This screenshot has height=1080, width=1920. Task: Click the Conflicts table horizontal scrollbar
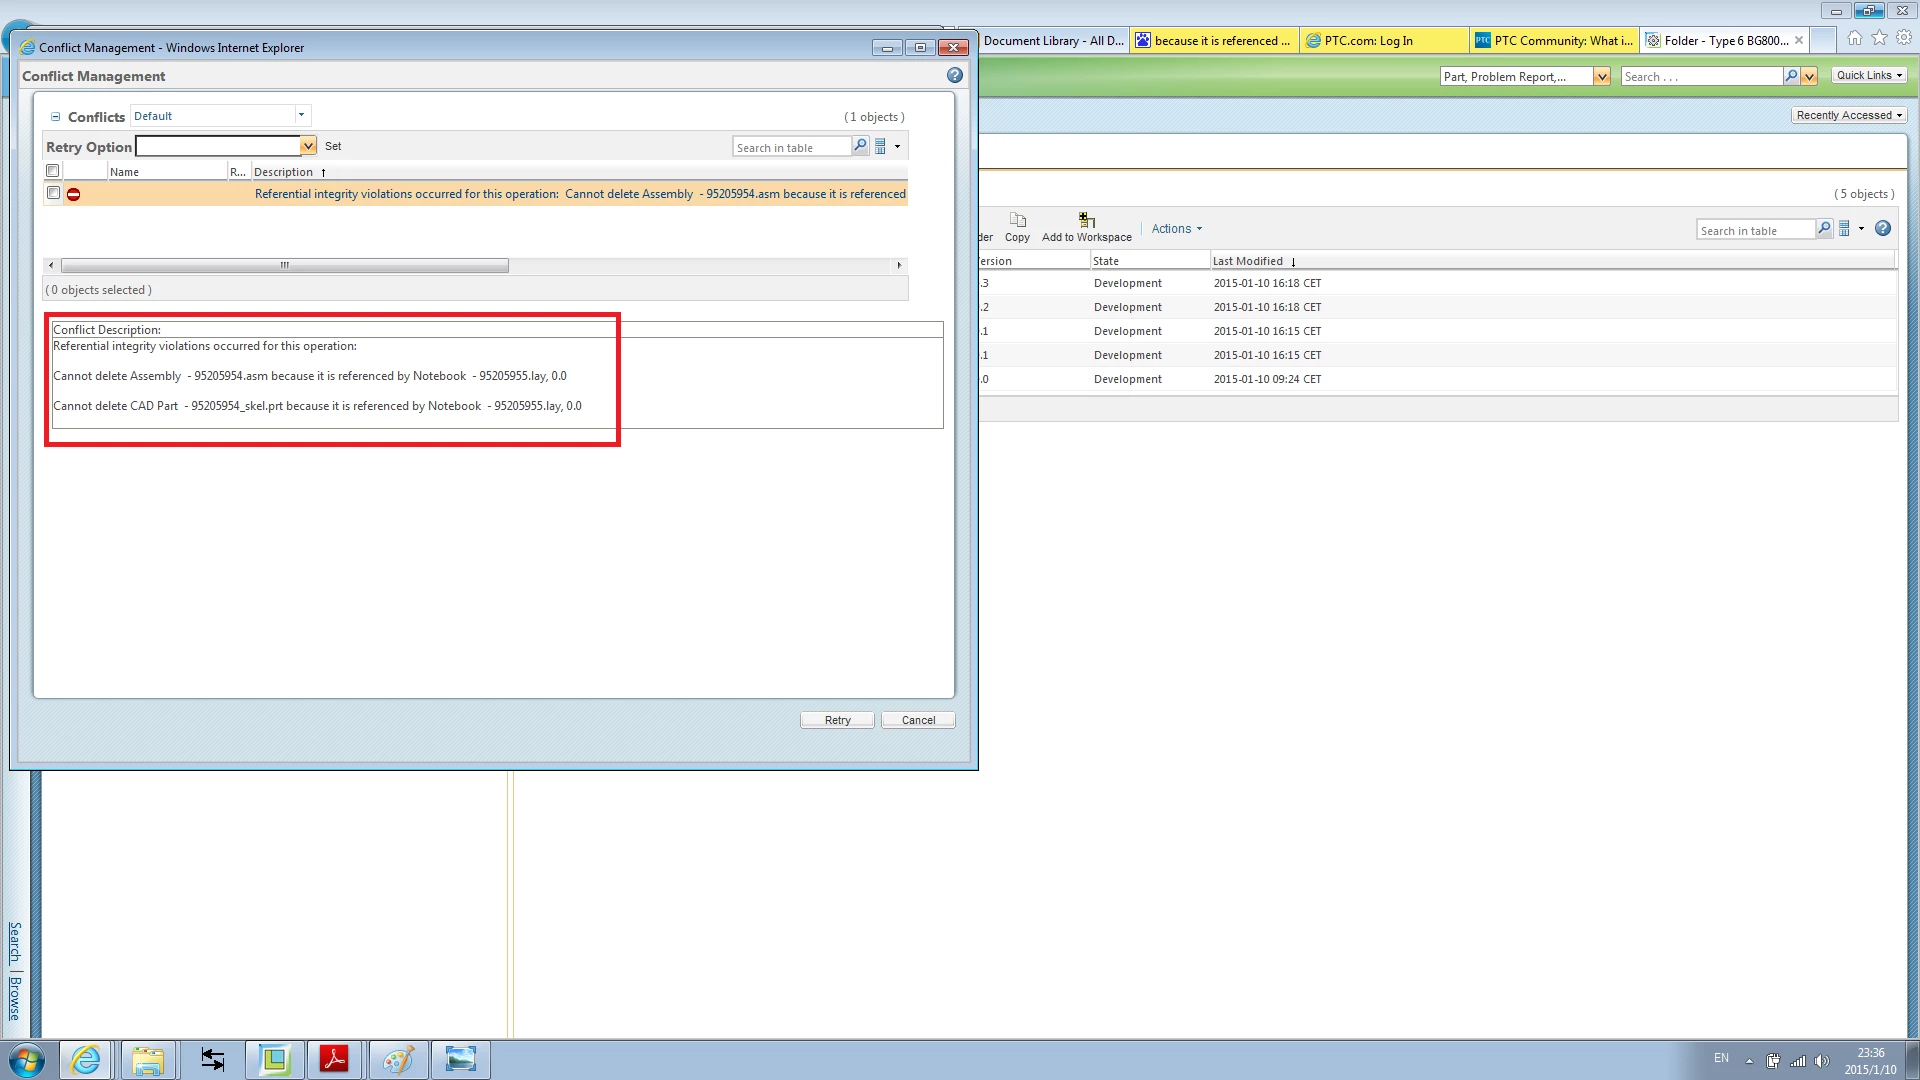(285, 266)
